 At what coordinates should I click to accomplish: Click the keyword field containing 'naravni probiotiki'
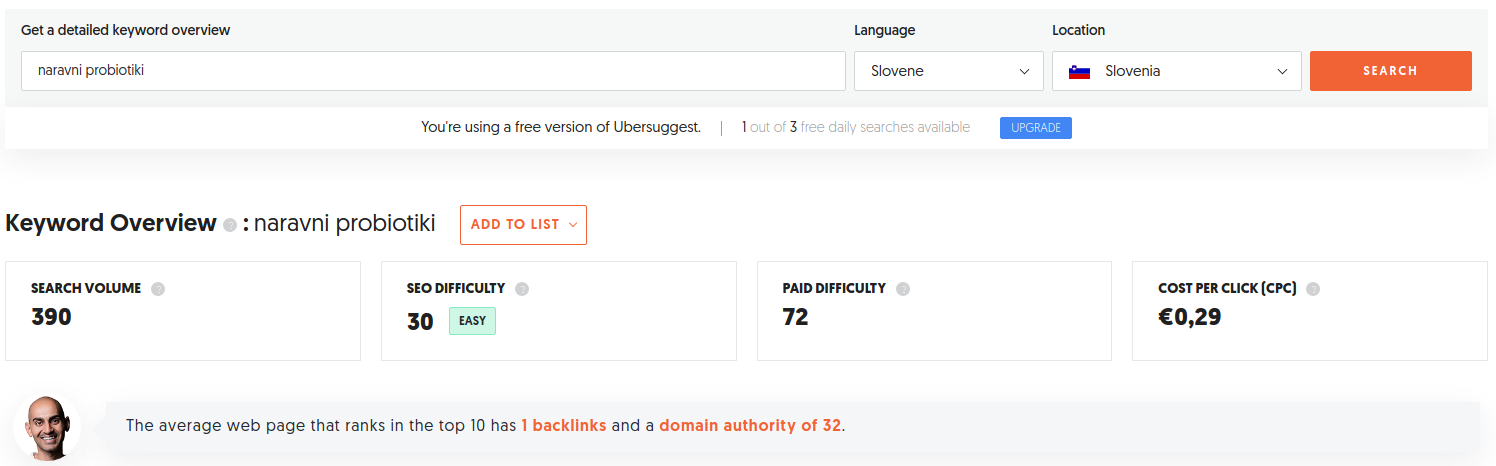click(432, 71)
